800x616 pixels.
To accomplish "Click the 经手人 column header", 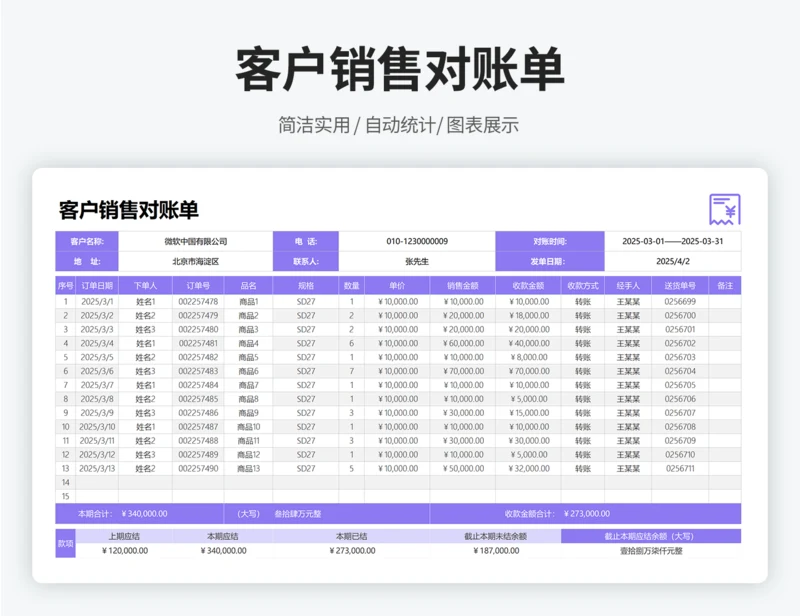I will (x=628, y=286).
